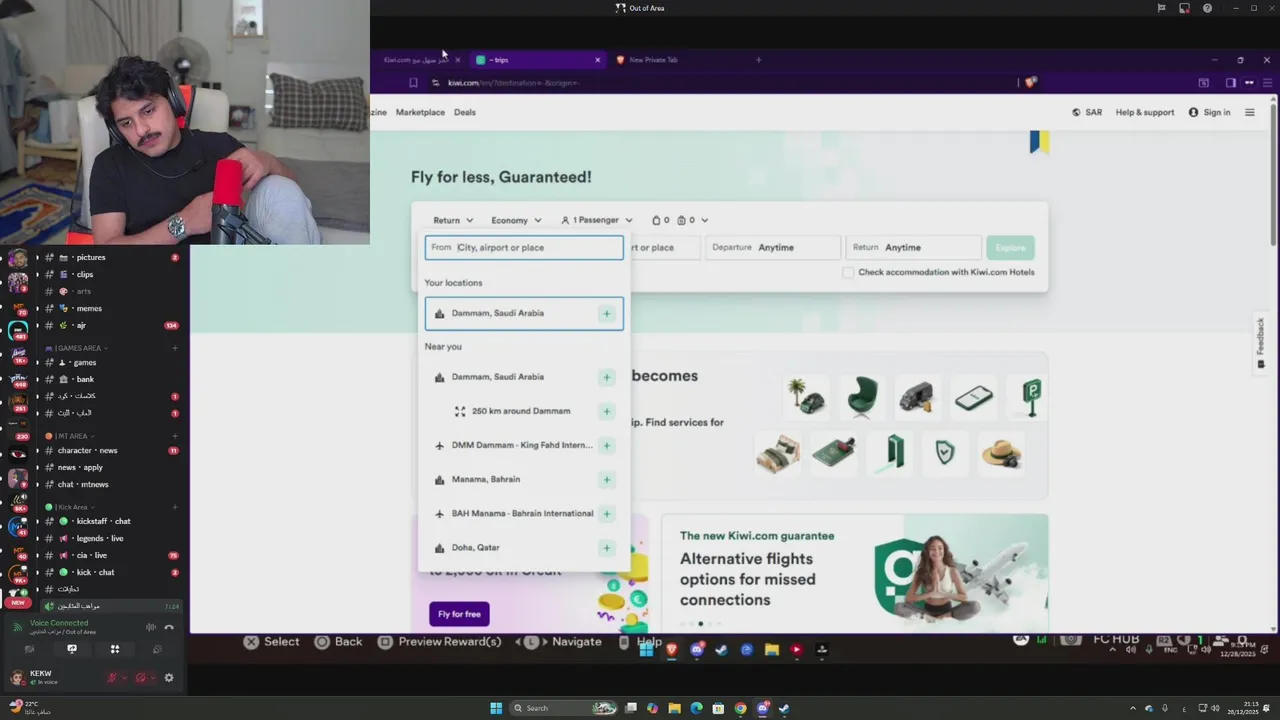Click the Return Anytime date field
Image resolution: width=1280 pixels, height=720 pixels.
click(913, 247)
